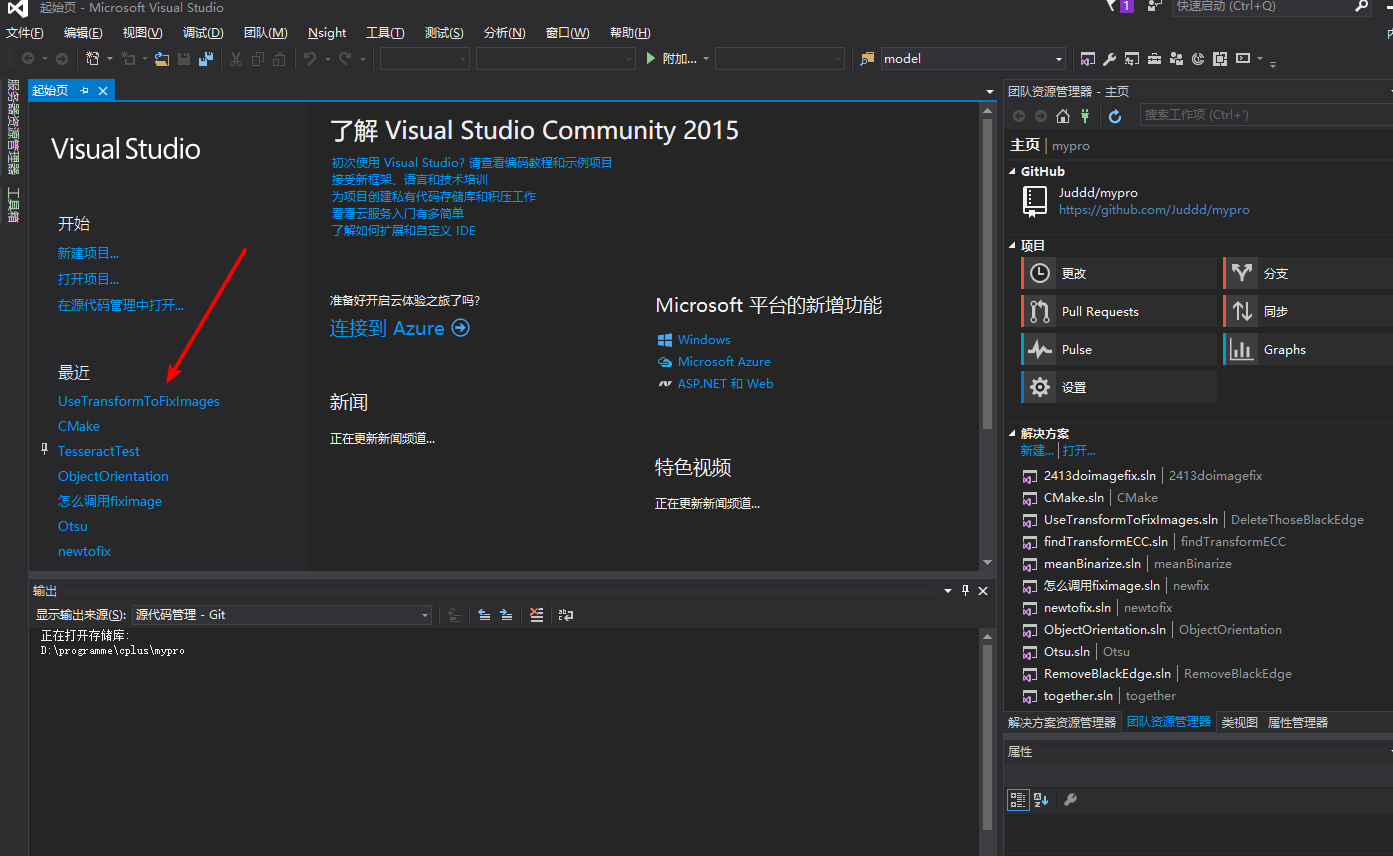Viewport: 1393px width, 856px height.
Task: Click the 连接到 Azure link
Action: 399,328
